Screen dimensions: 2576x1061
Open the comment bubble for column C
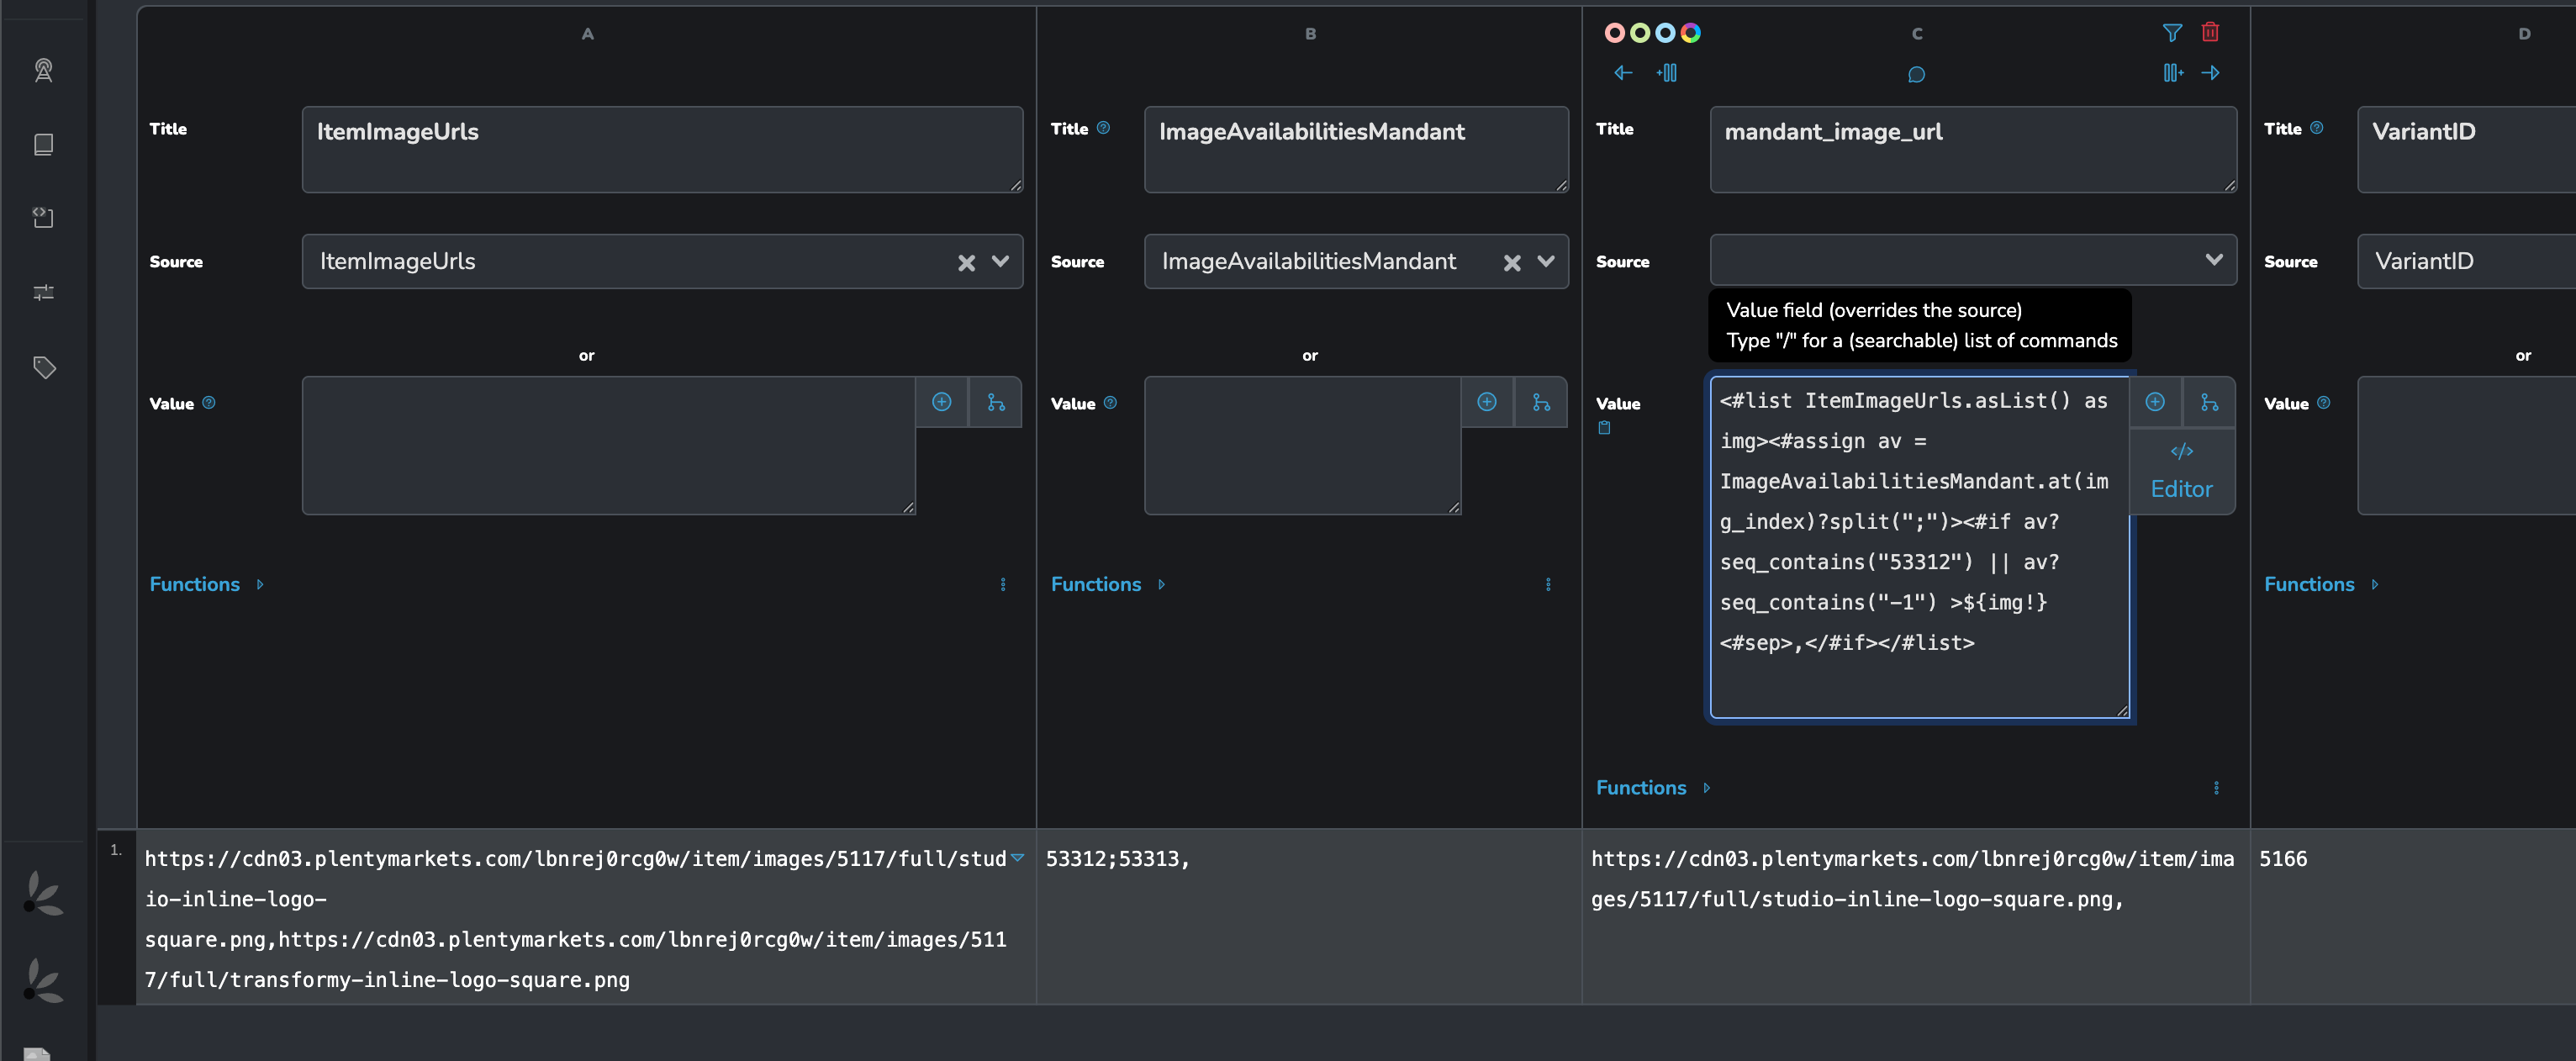(x=1916, y=75)
